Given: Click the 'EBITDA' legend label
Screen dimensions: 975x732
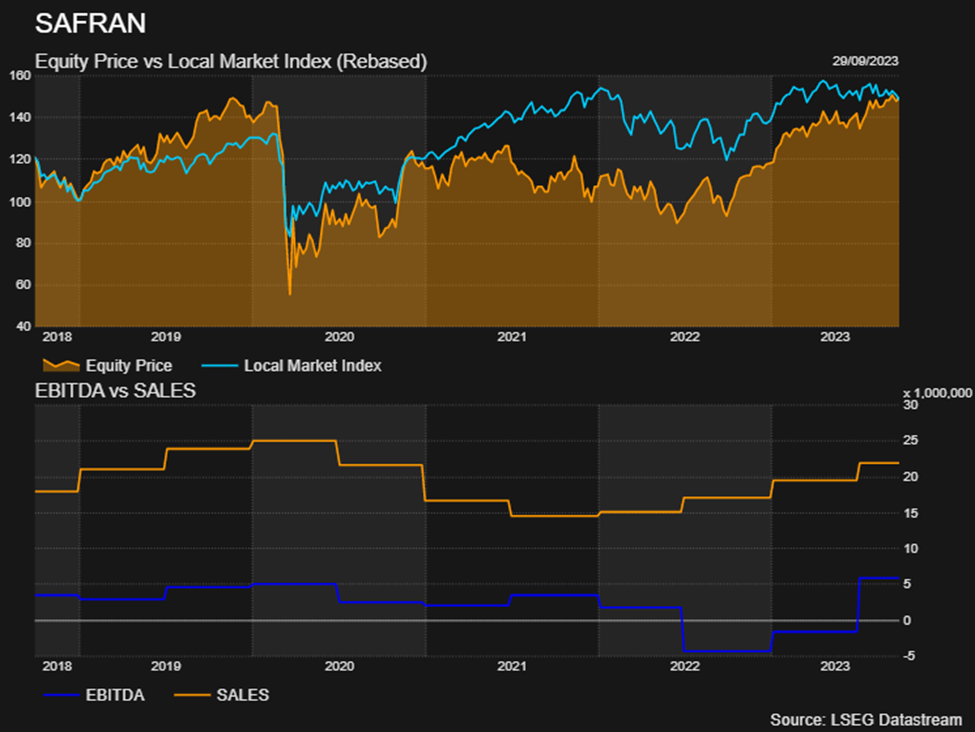Looking at the screenshot, I should [x=115, y=695].
